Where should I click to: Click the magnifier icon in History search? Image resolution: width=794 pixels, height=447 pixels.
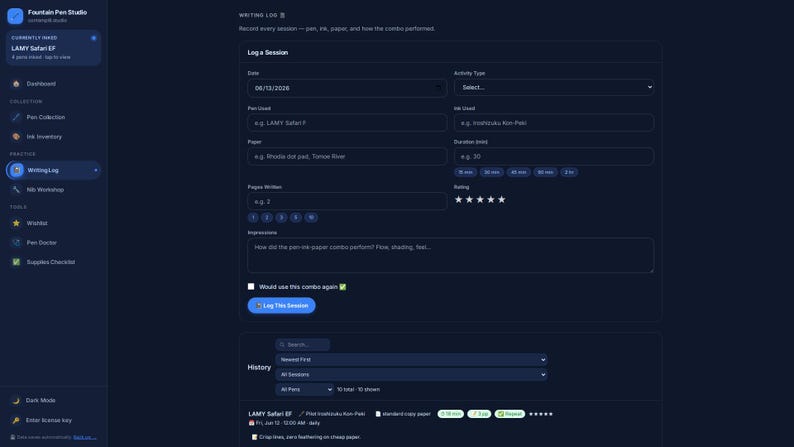[x=282, y=345]
